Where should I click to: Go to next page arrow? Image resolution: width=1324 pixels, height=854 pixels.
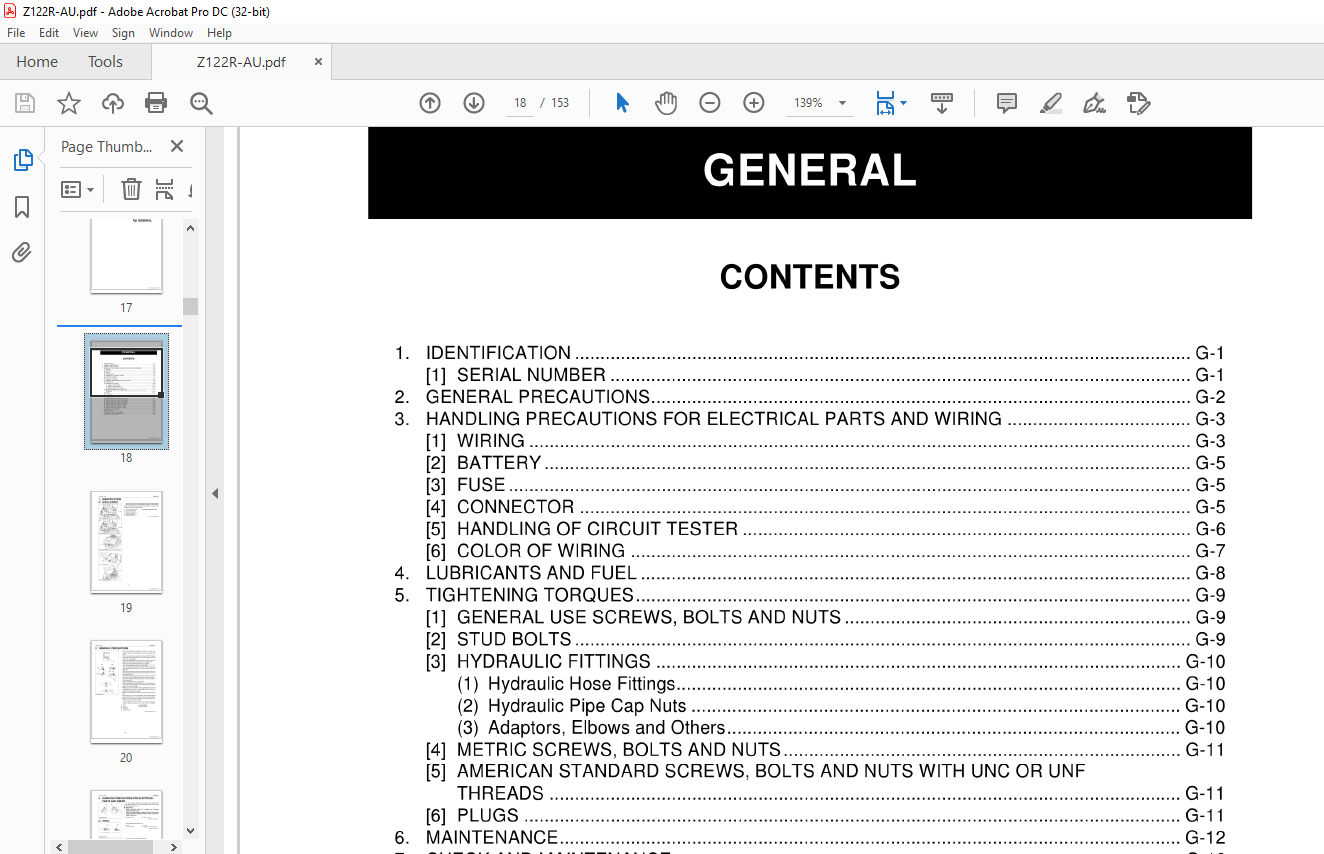click(474, 103)
